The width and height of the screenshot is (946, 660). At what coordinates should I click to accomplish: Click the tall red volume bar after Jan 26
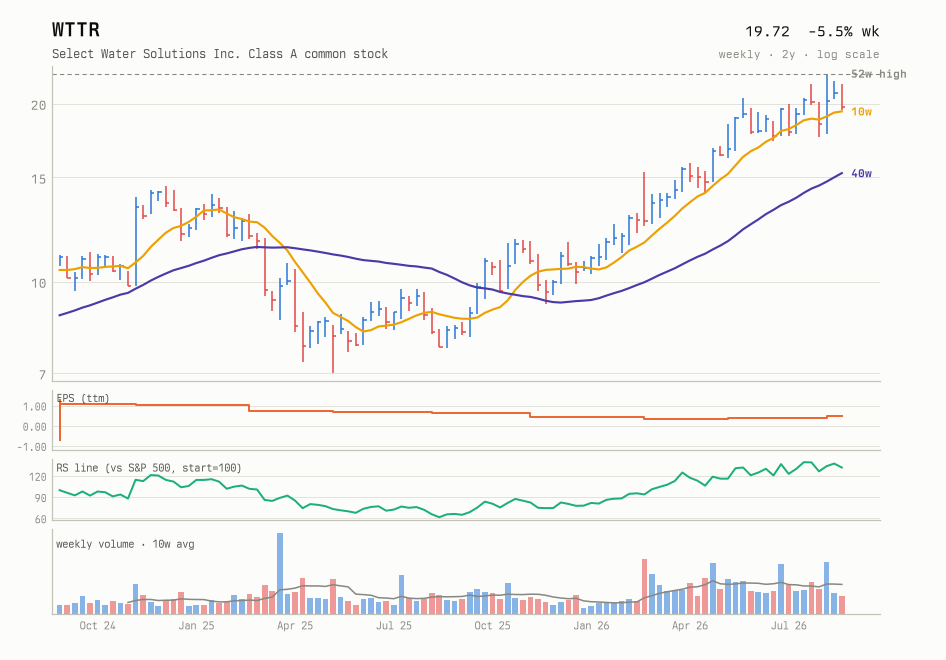(644, 587)
